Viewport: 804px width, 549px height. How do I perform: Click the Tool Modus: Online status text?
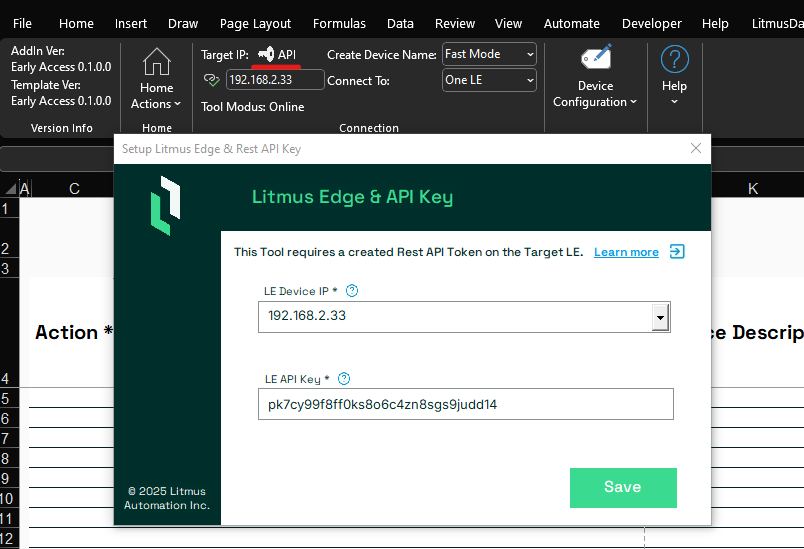pos(252,107)
